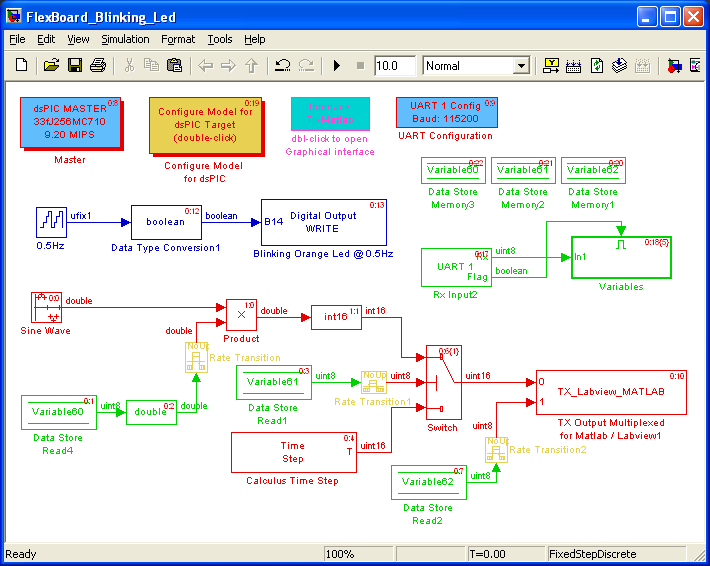Open the Format menu

[x=178, y=39]
